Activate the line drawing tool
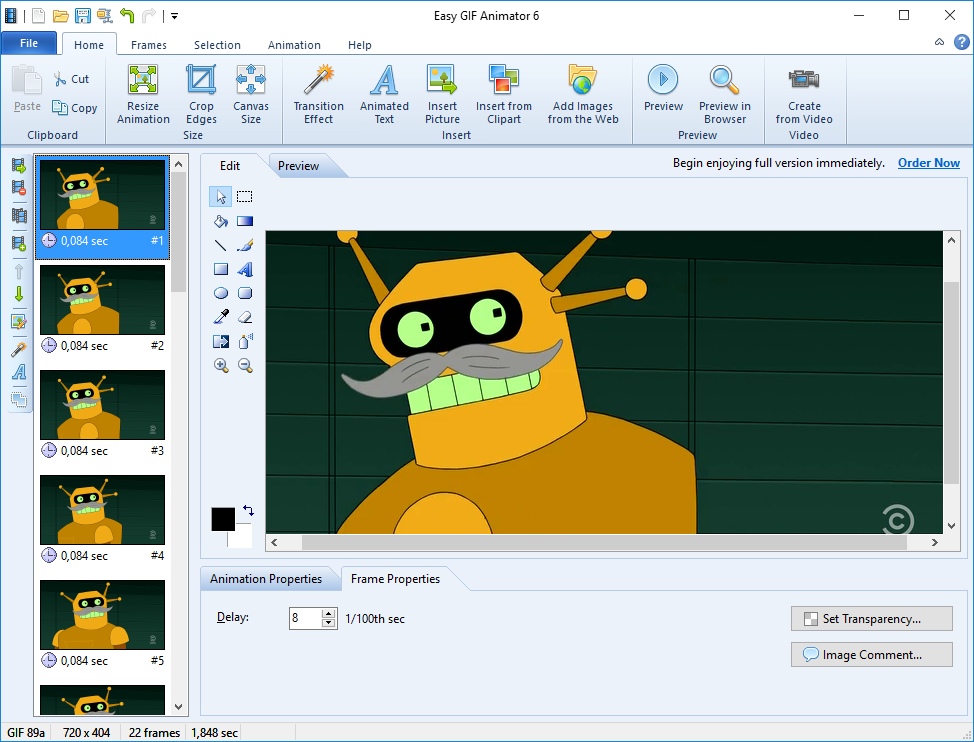 pyautogui.click(x=221, y=245)
